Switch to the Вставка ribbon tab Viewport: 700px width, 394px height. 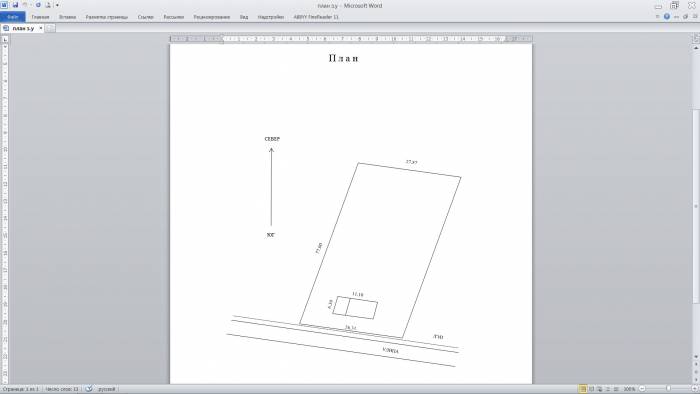tap(67, 17)
